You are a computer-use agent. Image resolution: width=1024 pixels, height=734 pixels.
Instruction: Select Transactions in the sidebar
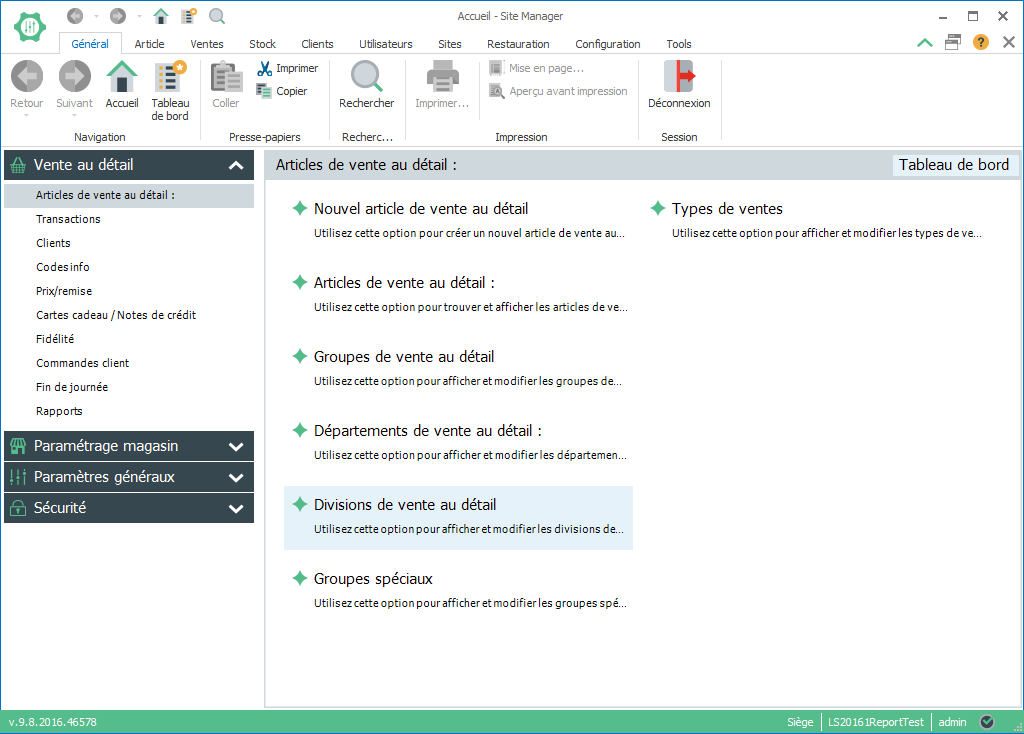tap(68, 219)
